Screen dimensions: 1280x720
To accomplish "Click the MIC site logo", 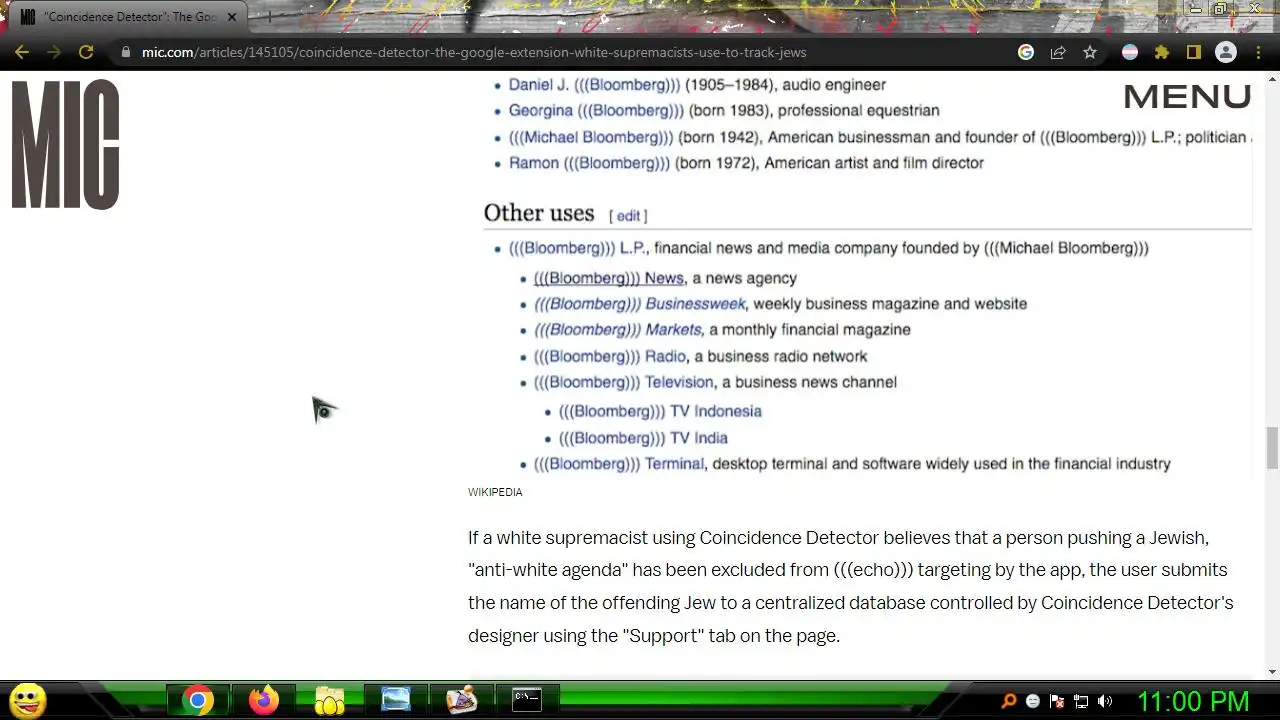I will [x=66, y=145].
